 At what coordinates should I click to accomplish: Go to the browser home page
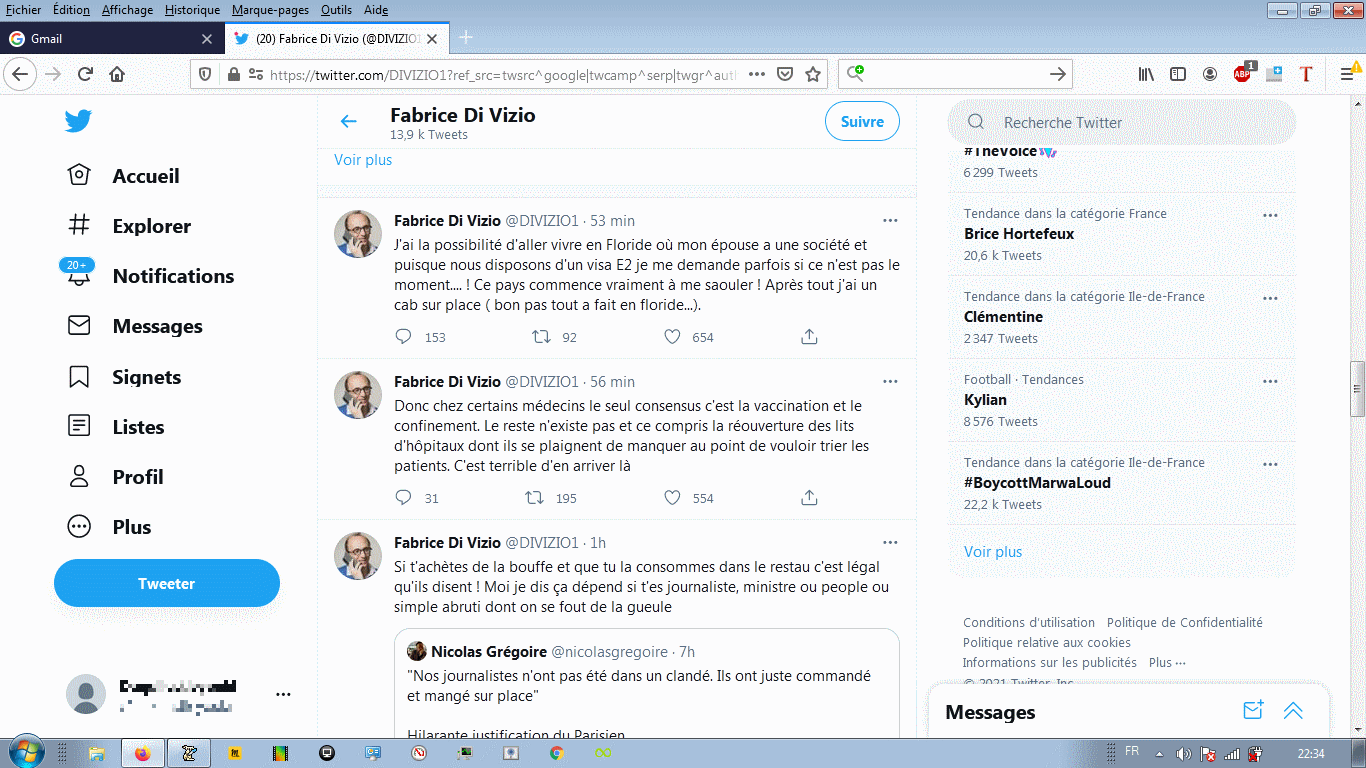point(117,74)
